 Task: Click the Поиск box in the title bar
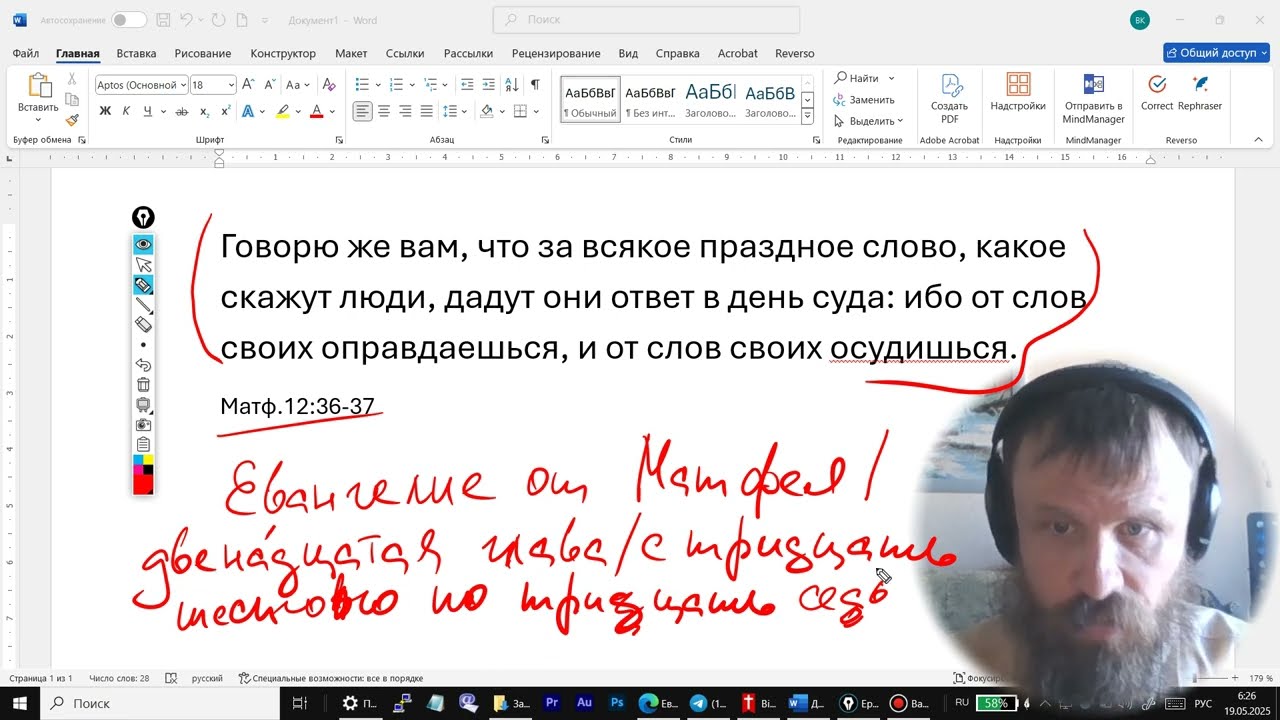click(646, 19)
